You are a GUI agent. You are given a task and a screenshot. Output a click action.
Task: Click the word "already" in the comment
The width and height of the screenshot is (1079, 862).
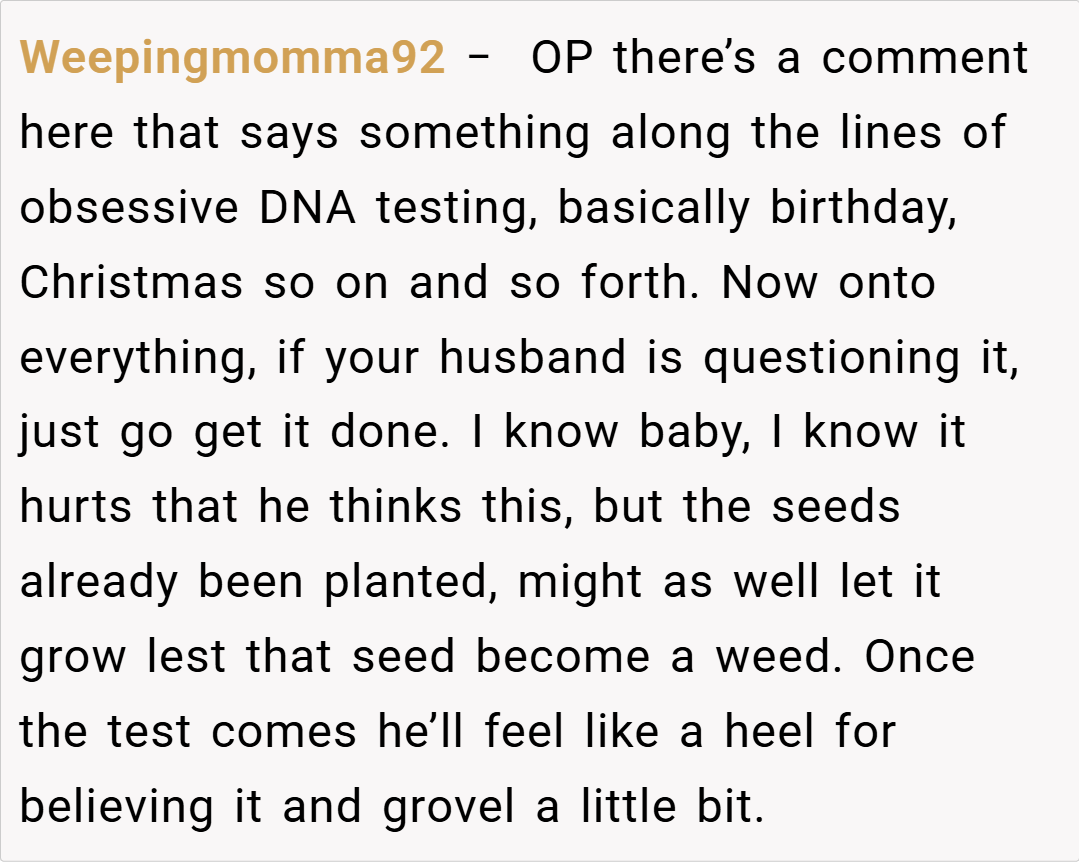click(98, 583)
